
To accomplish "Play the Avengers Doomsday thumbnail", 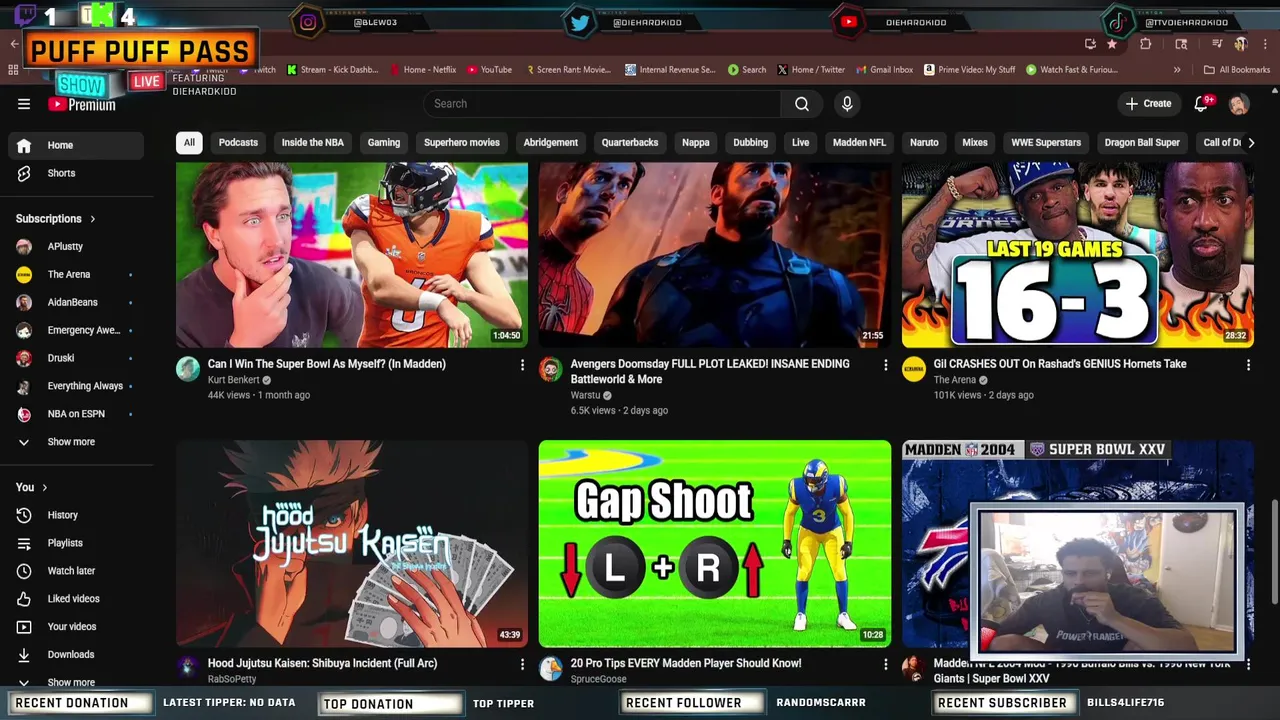I will (x=715, y=255).
